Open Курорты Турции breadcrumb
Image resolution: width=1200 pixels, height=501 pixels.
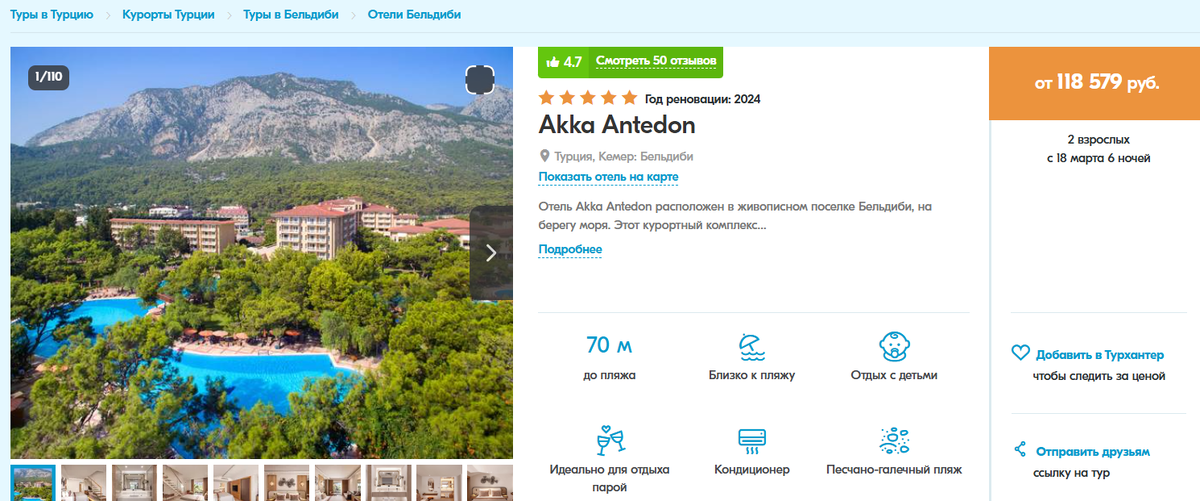coord(168,15)
